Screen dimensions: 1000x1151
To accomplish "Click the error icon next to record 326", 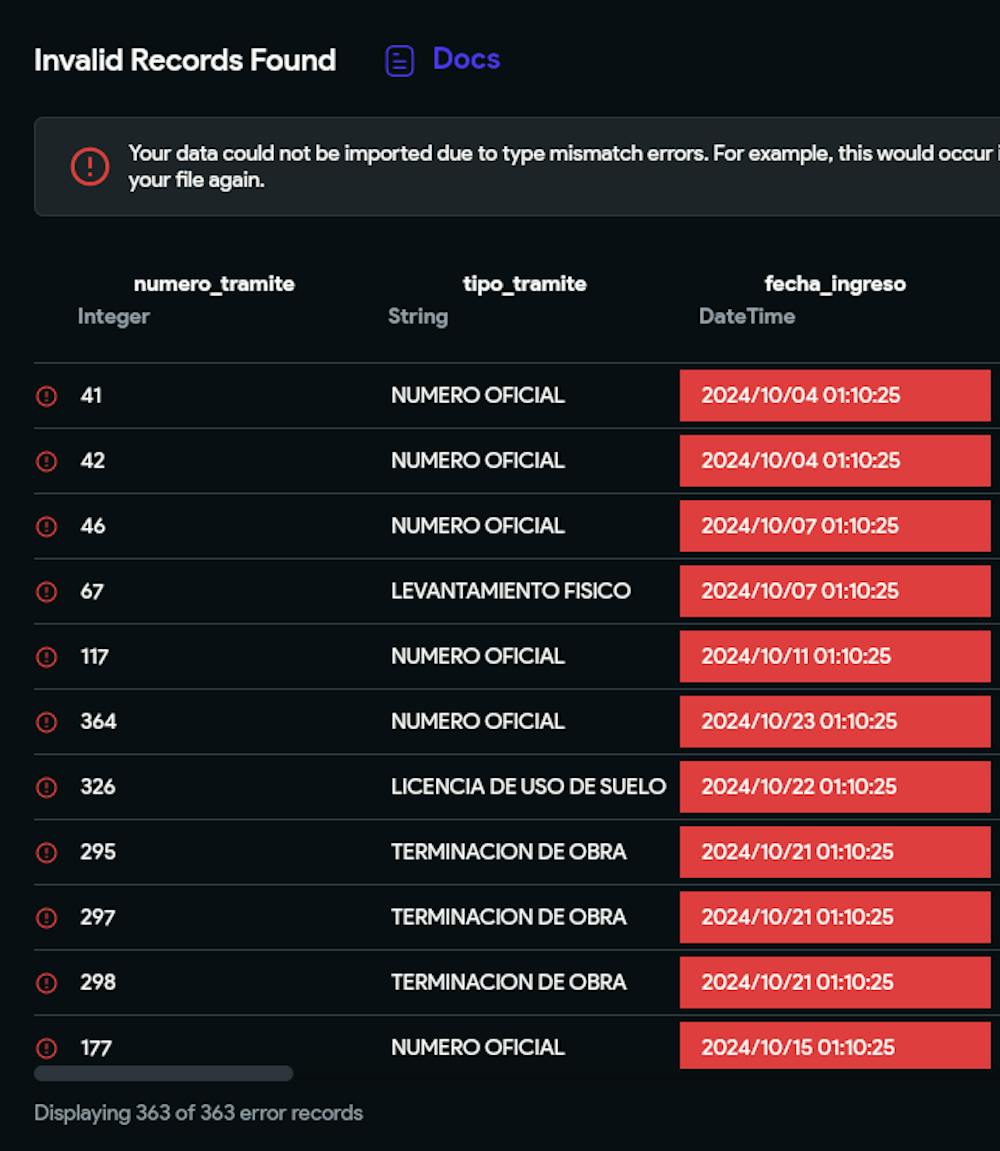I will click(x=46, y=787).
